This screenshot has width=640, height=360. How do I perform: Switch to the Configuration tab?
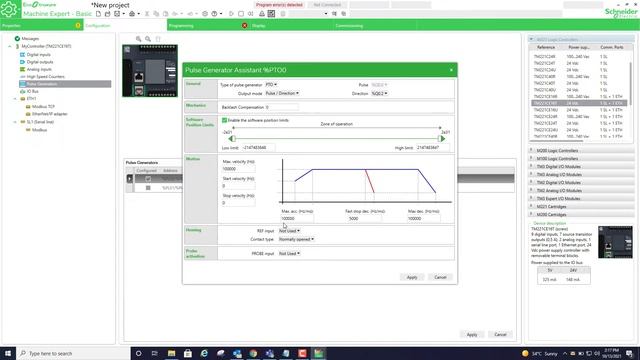click(125, 25)
